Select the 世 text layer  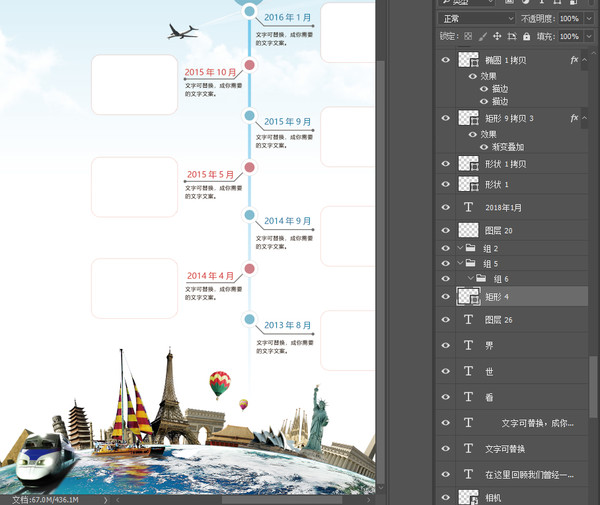coord(512,371)
